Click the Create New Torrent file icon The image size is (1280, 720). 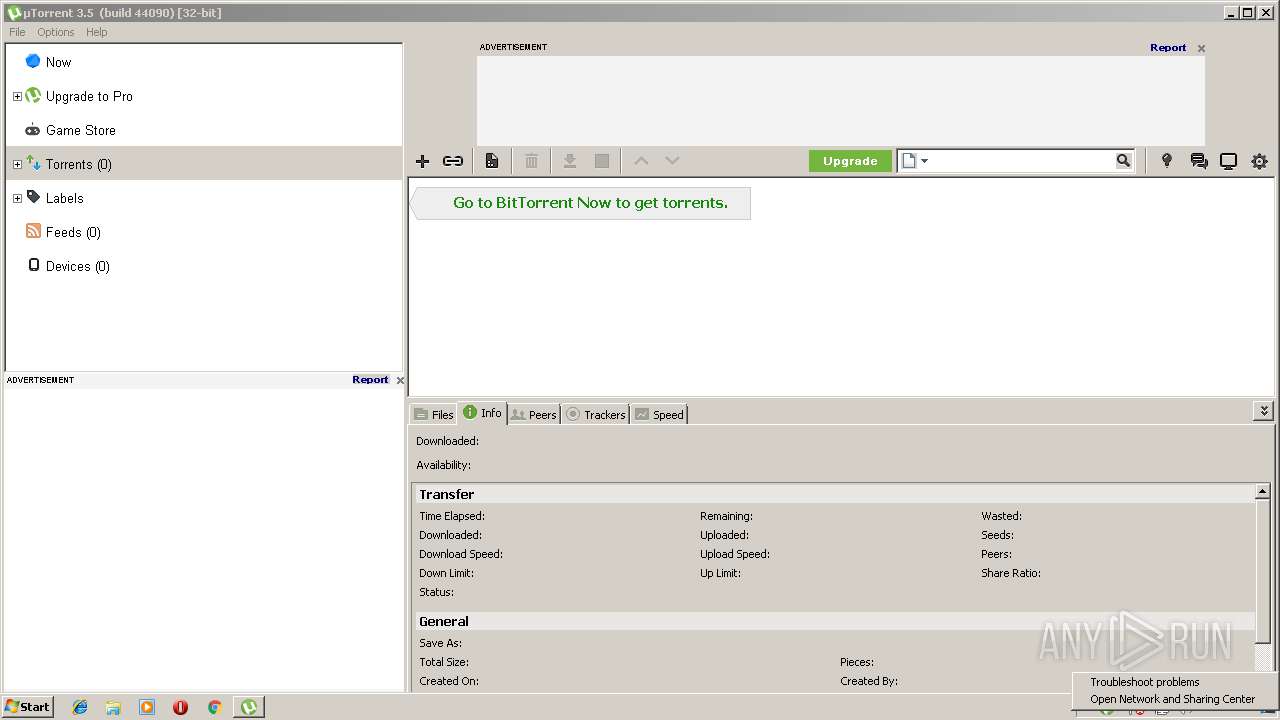492,161
